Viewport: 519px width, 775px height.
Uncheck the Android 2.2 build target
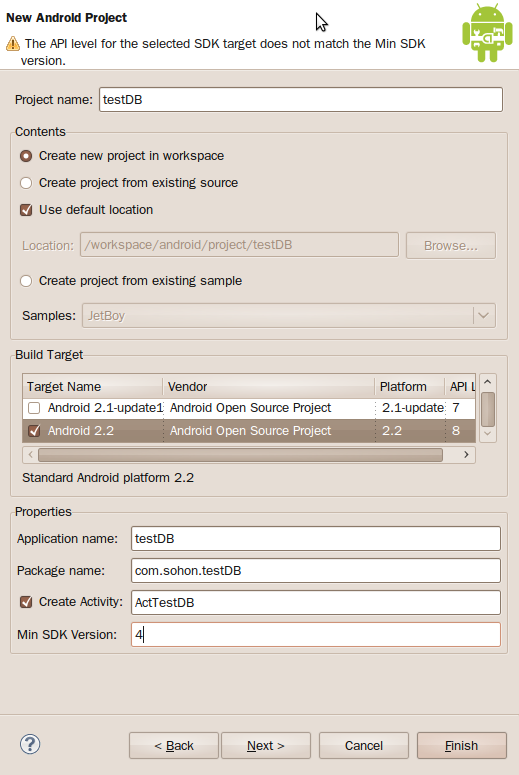click(x=34, y=431)
